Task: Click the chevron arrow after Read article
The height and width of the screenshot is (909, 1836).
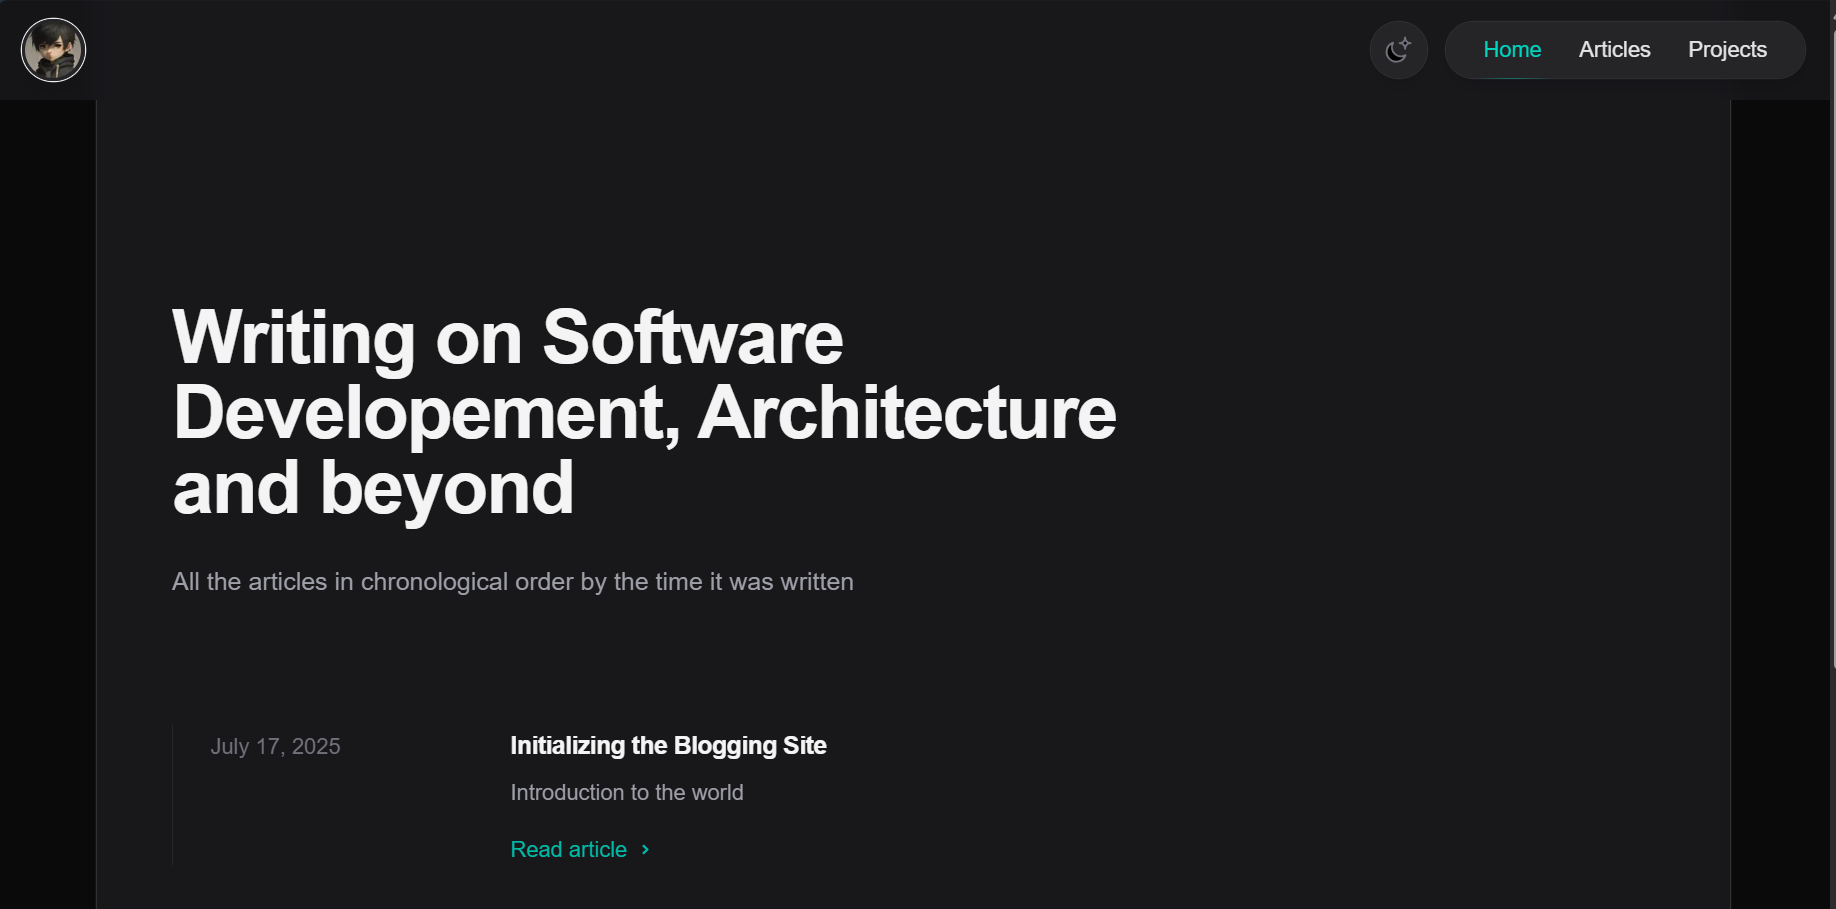Action: [645, 849]
